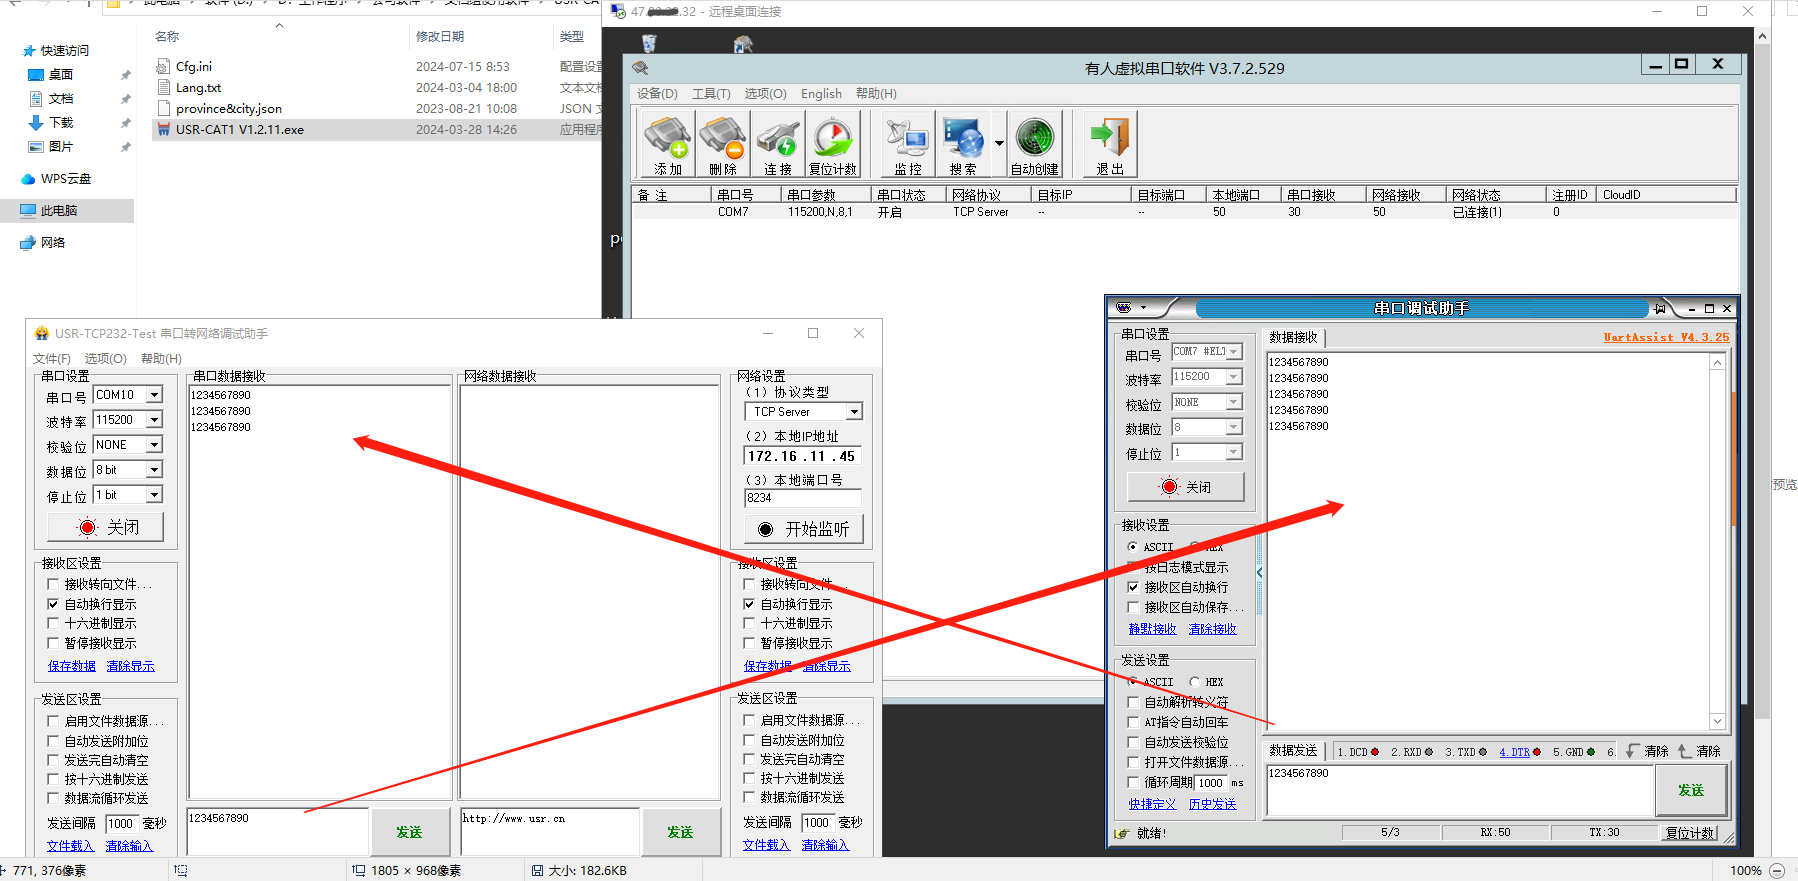Open the 选项(O) menu in USR-TCP232-Test
This screenshot has height=881, width=1798.
(x=105, y=358)
